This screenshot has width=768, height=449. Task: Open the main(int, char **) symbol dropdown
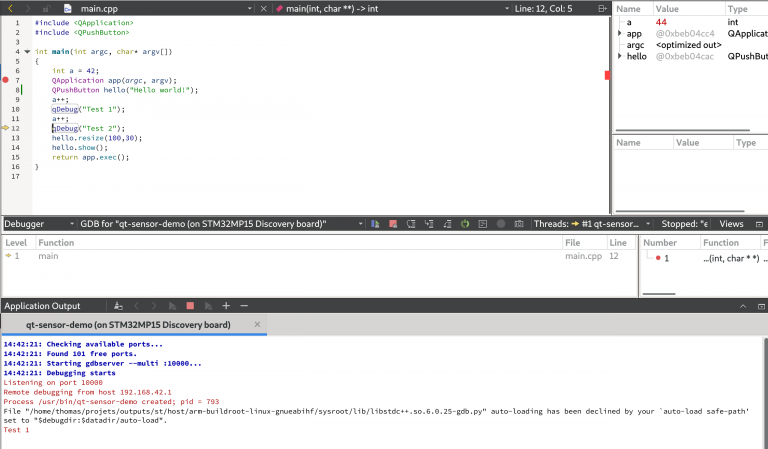click(x=506, y=8)
